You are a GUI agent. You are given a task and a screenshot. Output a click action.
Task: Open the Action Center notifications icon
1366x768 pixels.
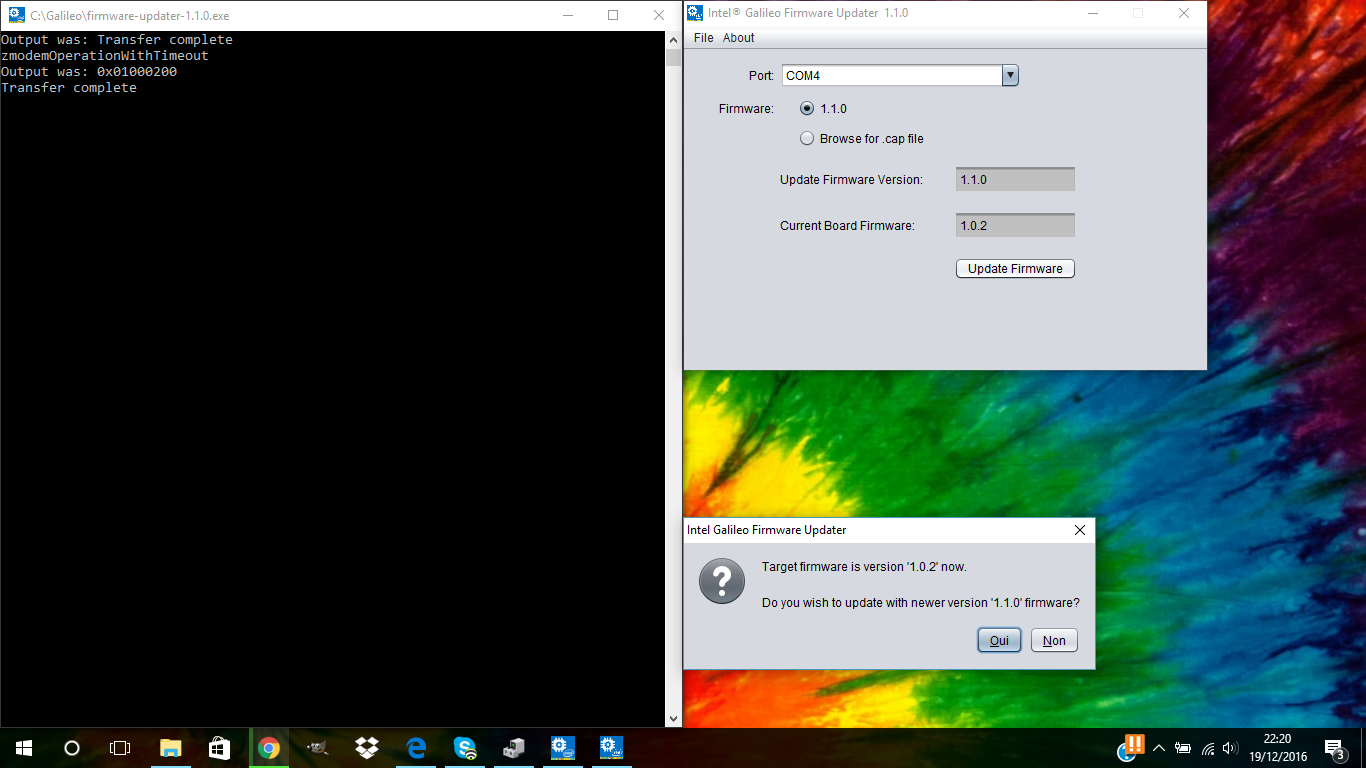[x=1334, y=748]
